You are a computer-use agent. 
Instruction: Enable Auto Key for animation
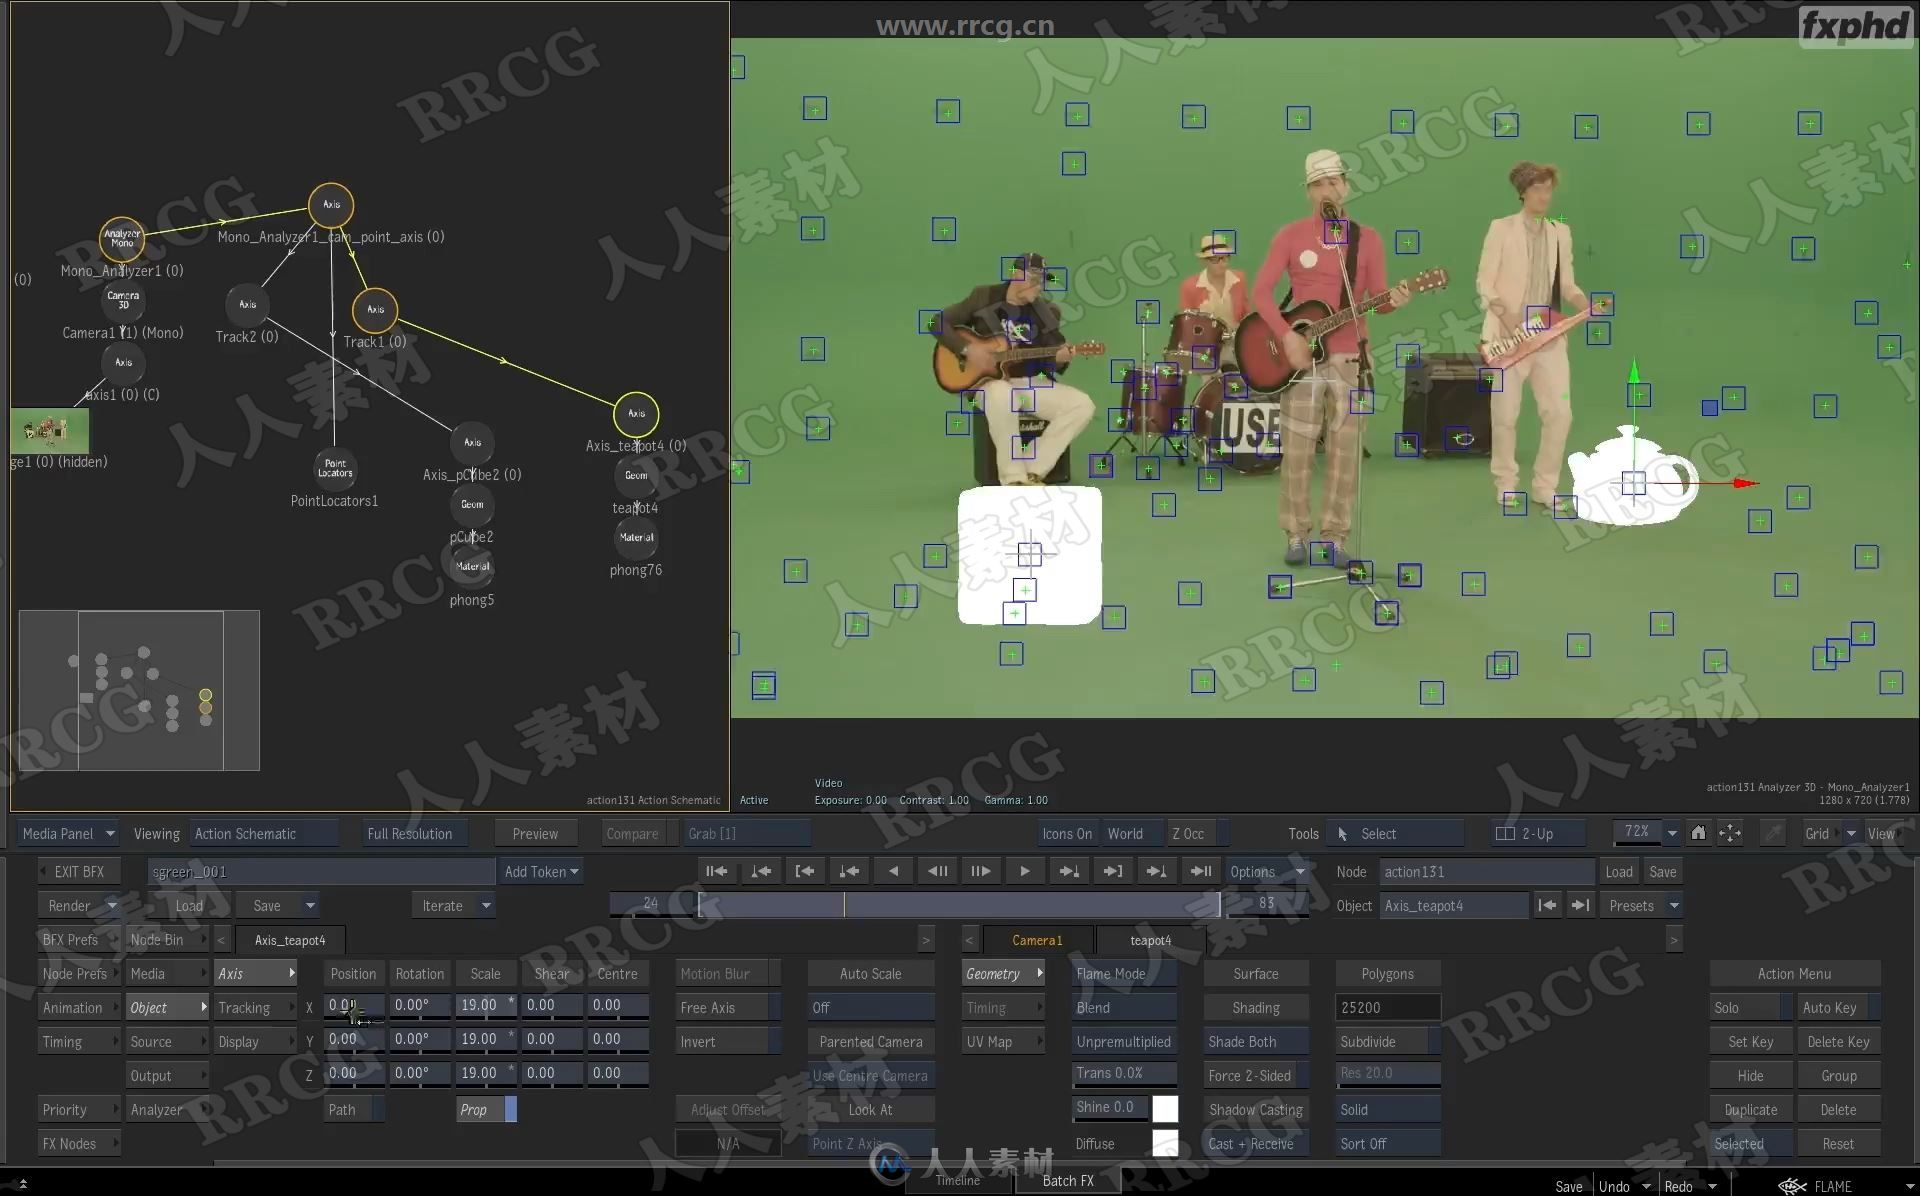point(1829,1007)
